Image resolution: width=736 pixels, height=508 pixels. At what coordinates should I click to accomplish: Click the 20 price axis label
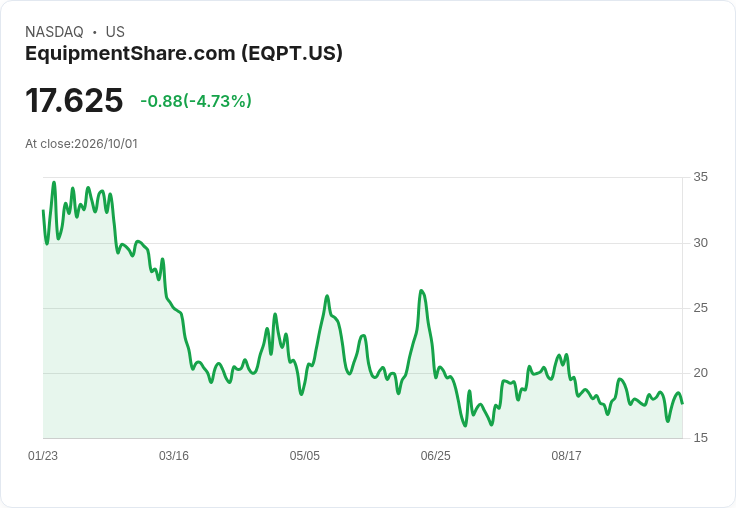[x=700, y=373]
